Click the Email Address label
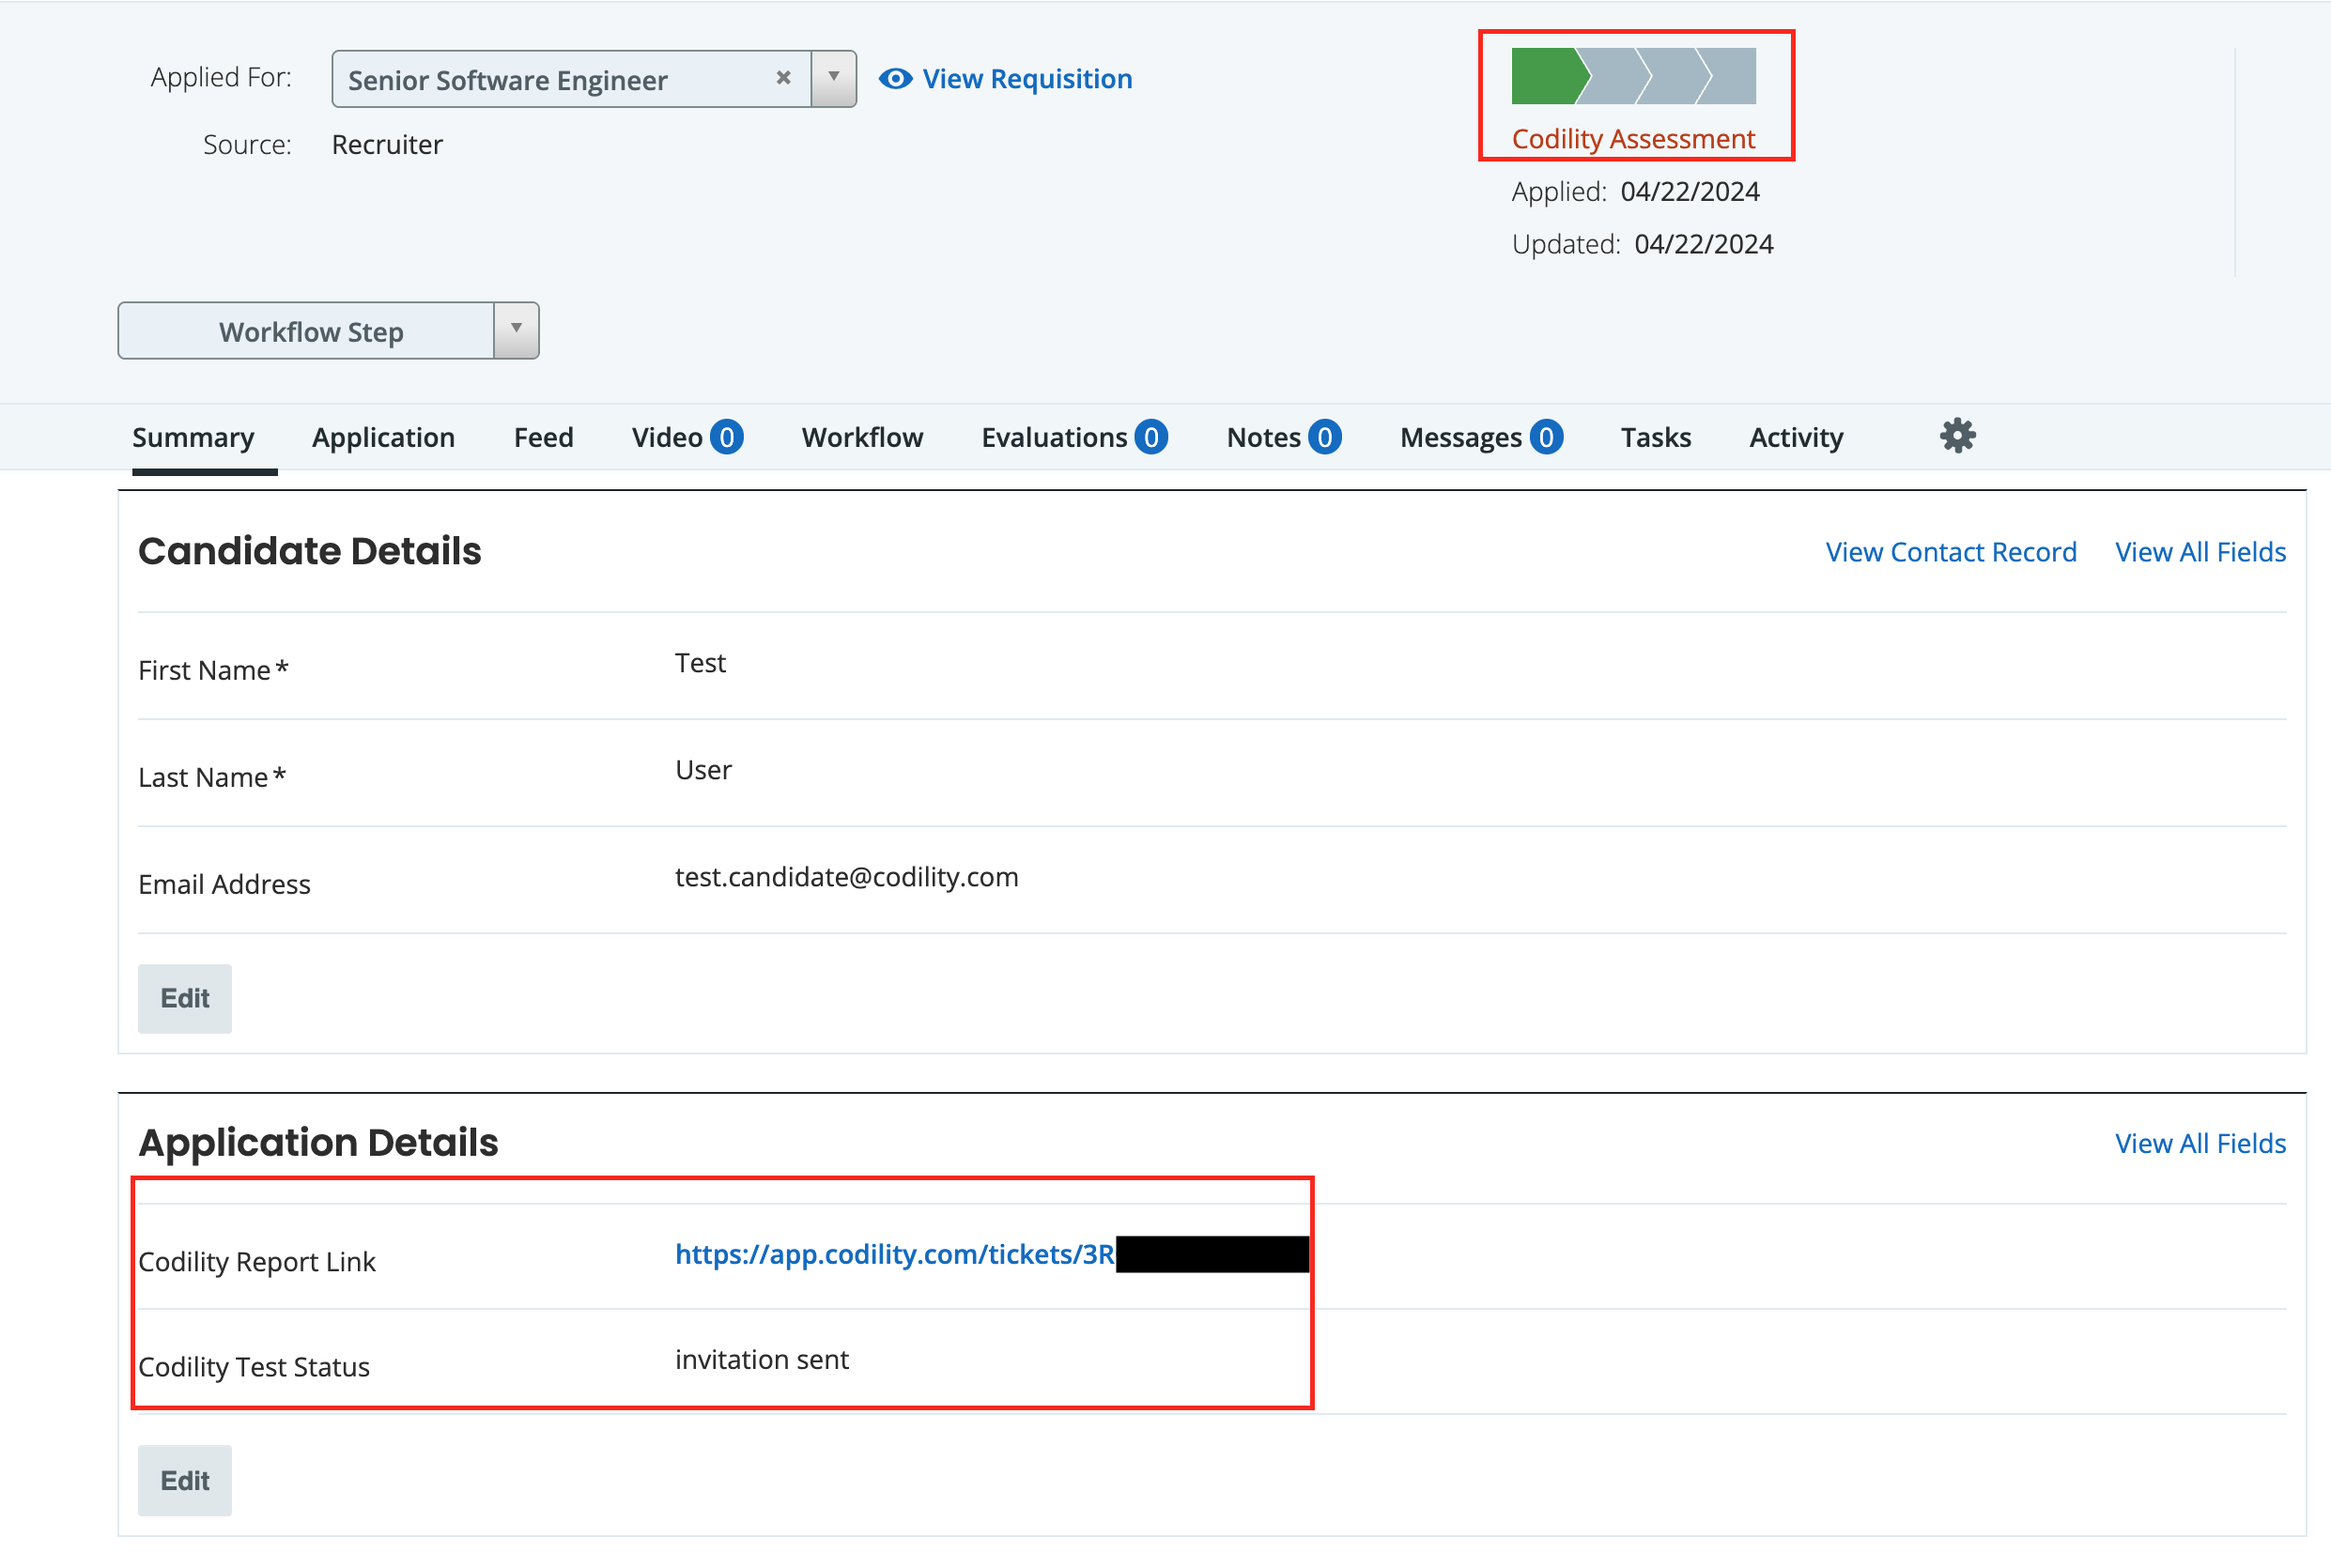 225,884
